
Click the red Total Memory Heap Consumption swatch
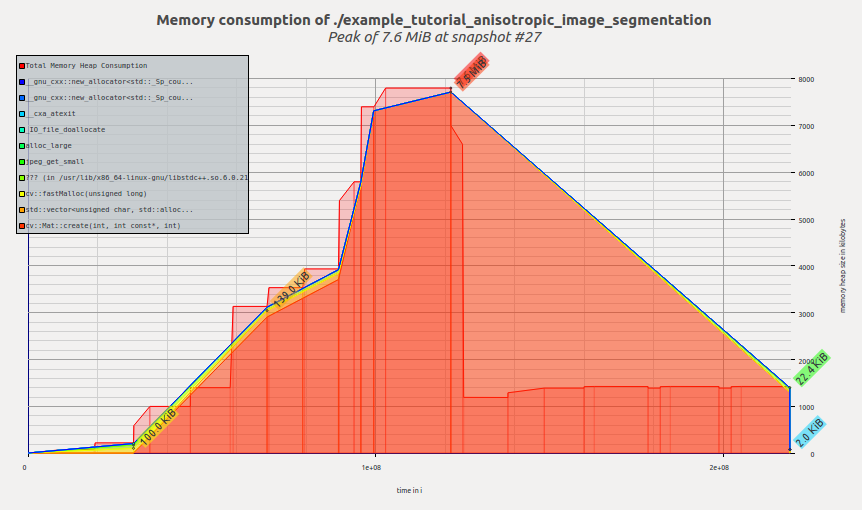click(x=22, y=66)
